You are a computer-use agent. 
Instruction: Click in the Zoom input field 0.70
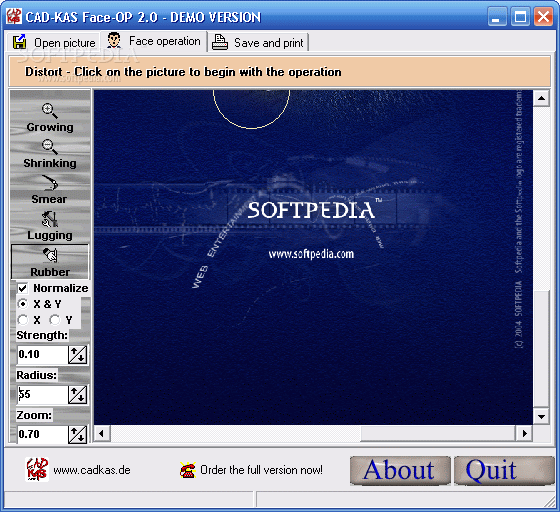(x=42, y=435)
